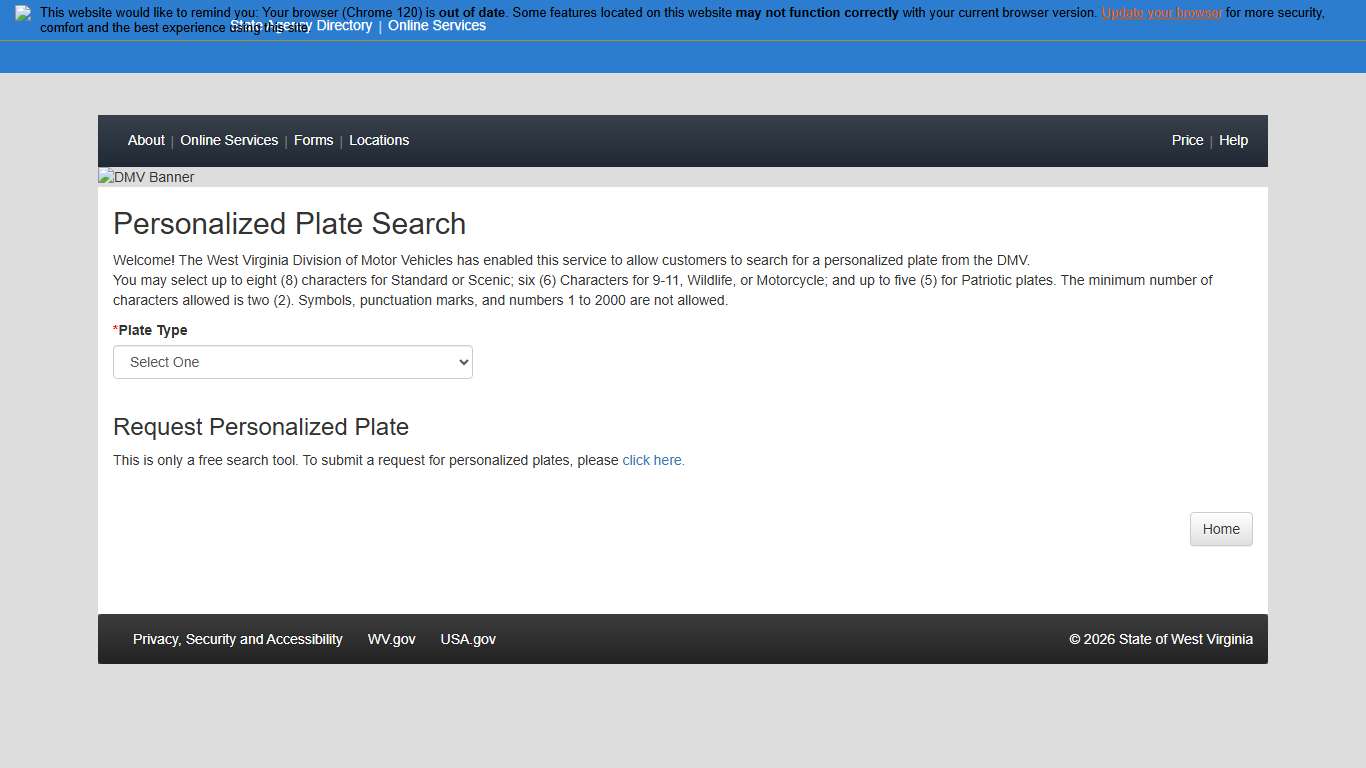Open Online Services in the blue header
Screen dimensions: 1366x768
[437, 26]
